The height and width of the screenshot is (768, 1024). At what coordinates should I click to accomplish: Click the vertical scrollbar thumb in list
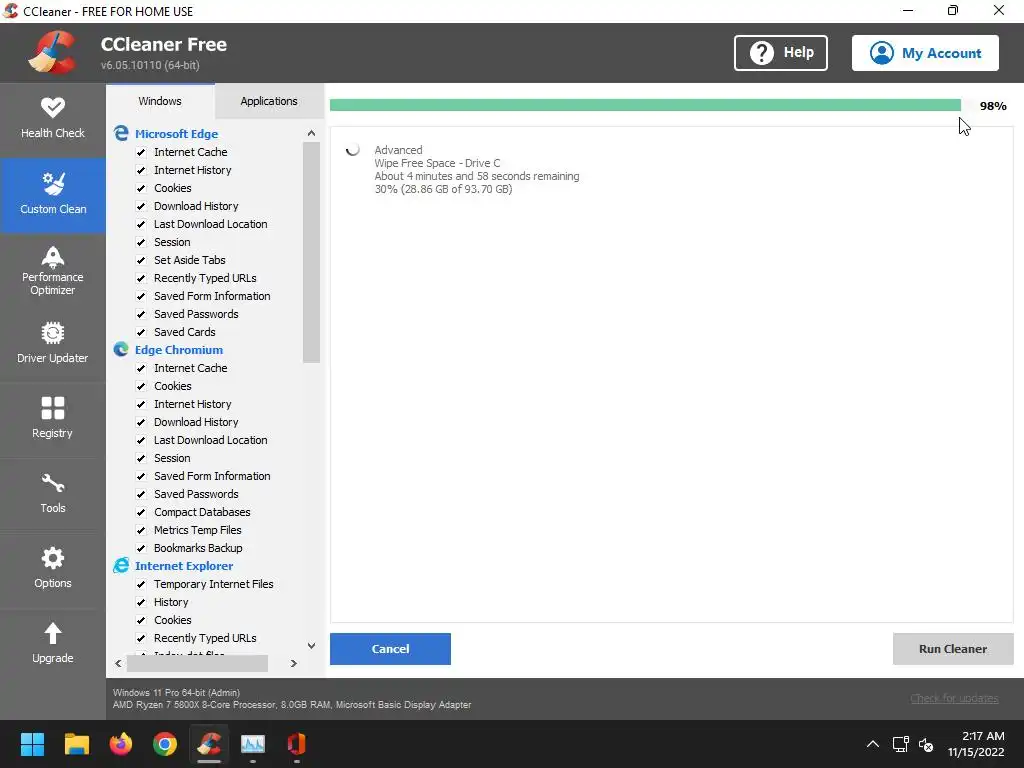click(x=312, y=252)
